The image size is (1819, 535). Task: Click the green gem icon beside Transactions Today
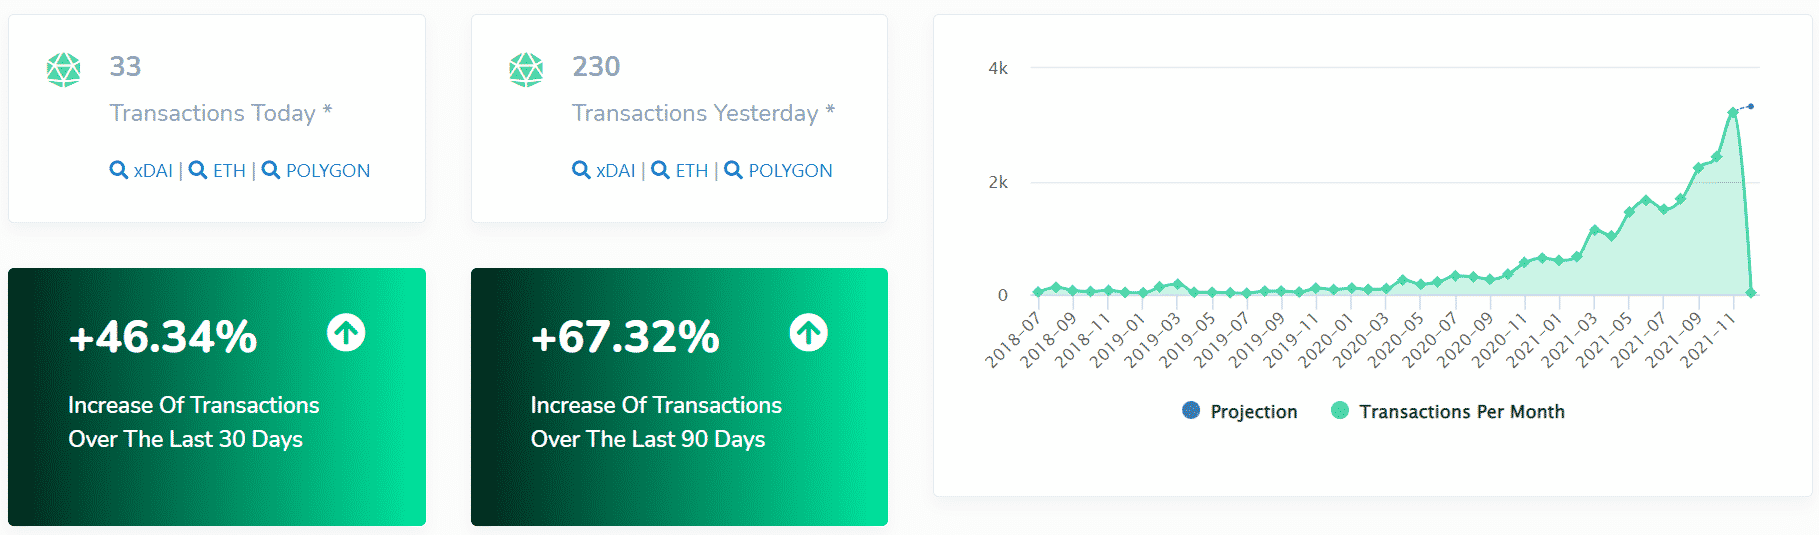(64, 70)
